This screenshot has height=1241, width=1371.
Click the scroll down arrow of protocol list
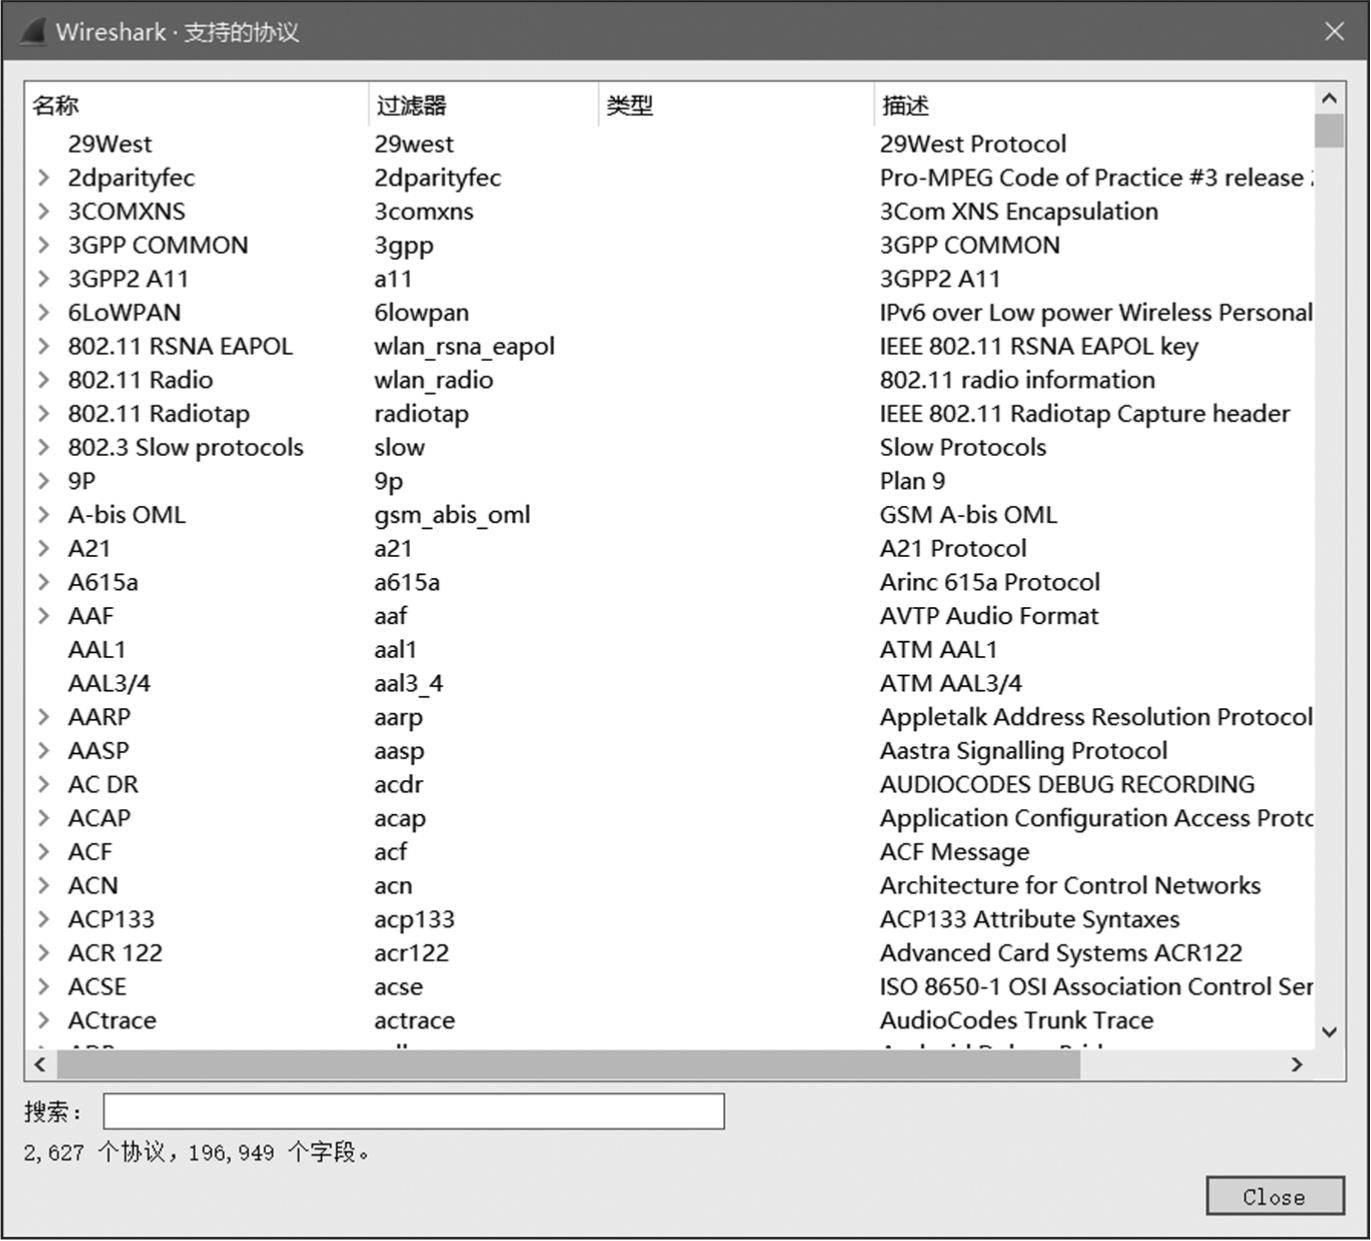[1329, 1032]
